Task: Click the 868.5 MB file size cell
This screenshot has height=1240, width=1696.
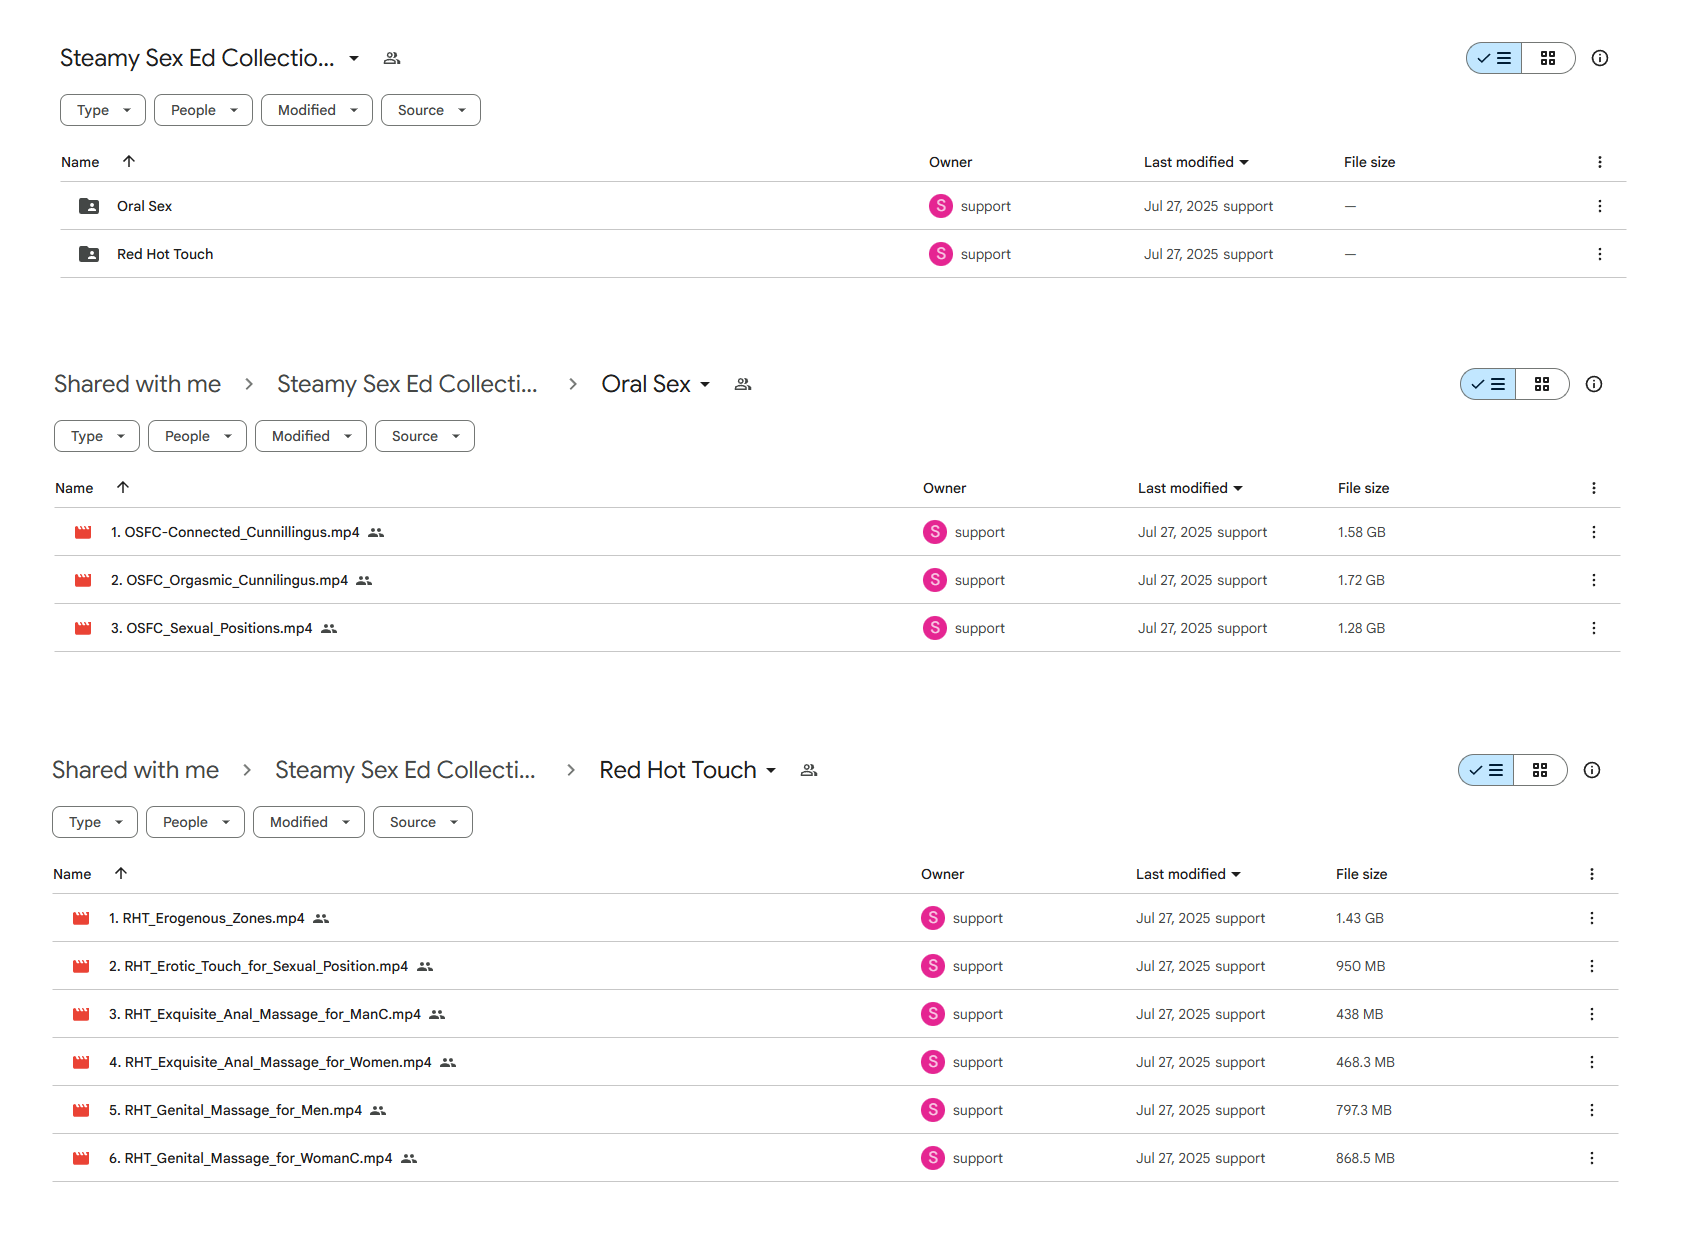Action: 1365,1158
